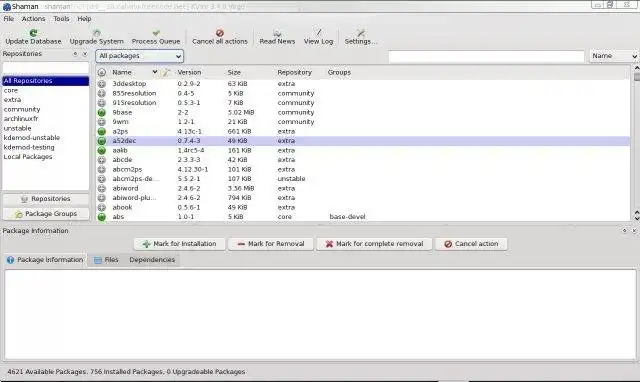This screenshot has width=640, height=382.
Task: Click the Name column sort arrow
Action: (x=155, y=72)
